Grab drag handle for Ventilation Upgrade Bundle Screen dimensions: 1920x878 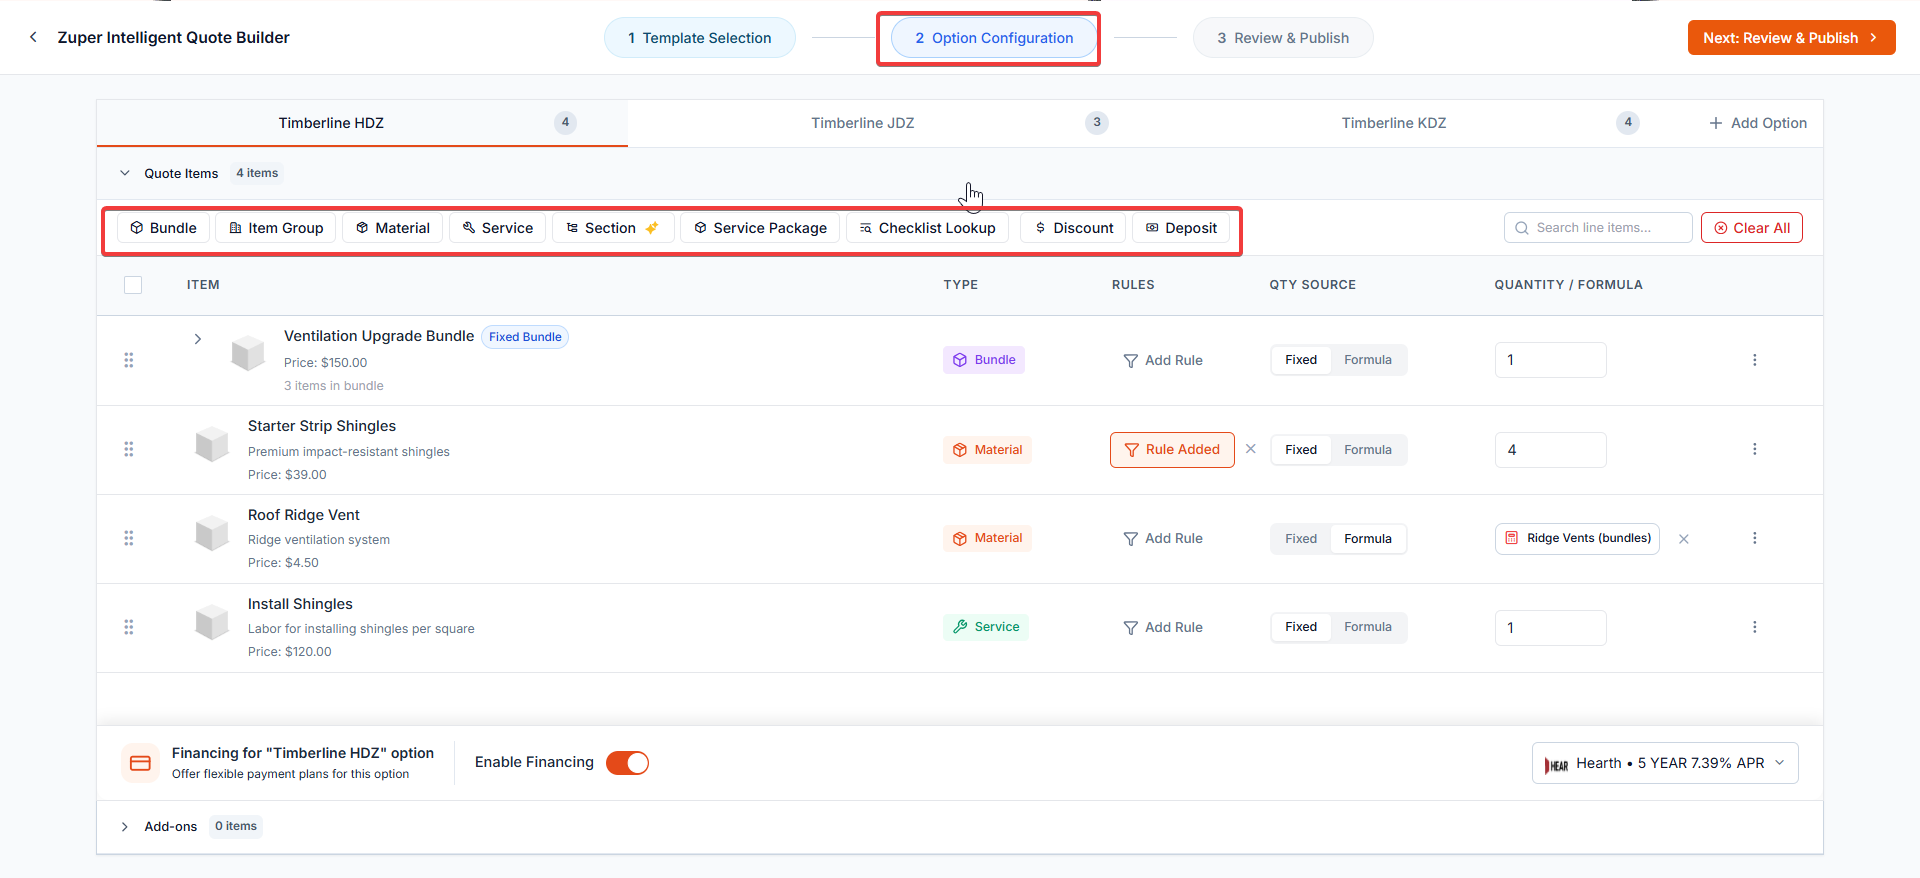[129, 360]
